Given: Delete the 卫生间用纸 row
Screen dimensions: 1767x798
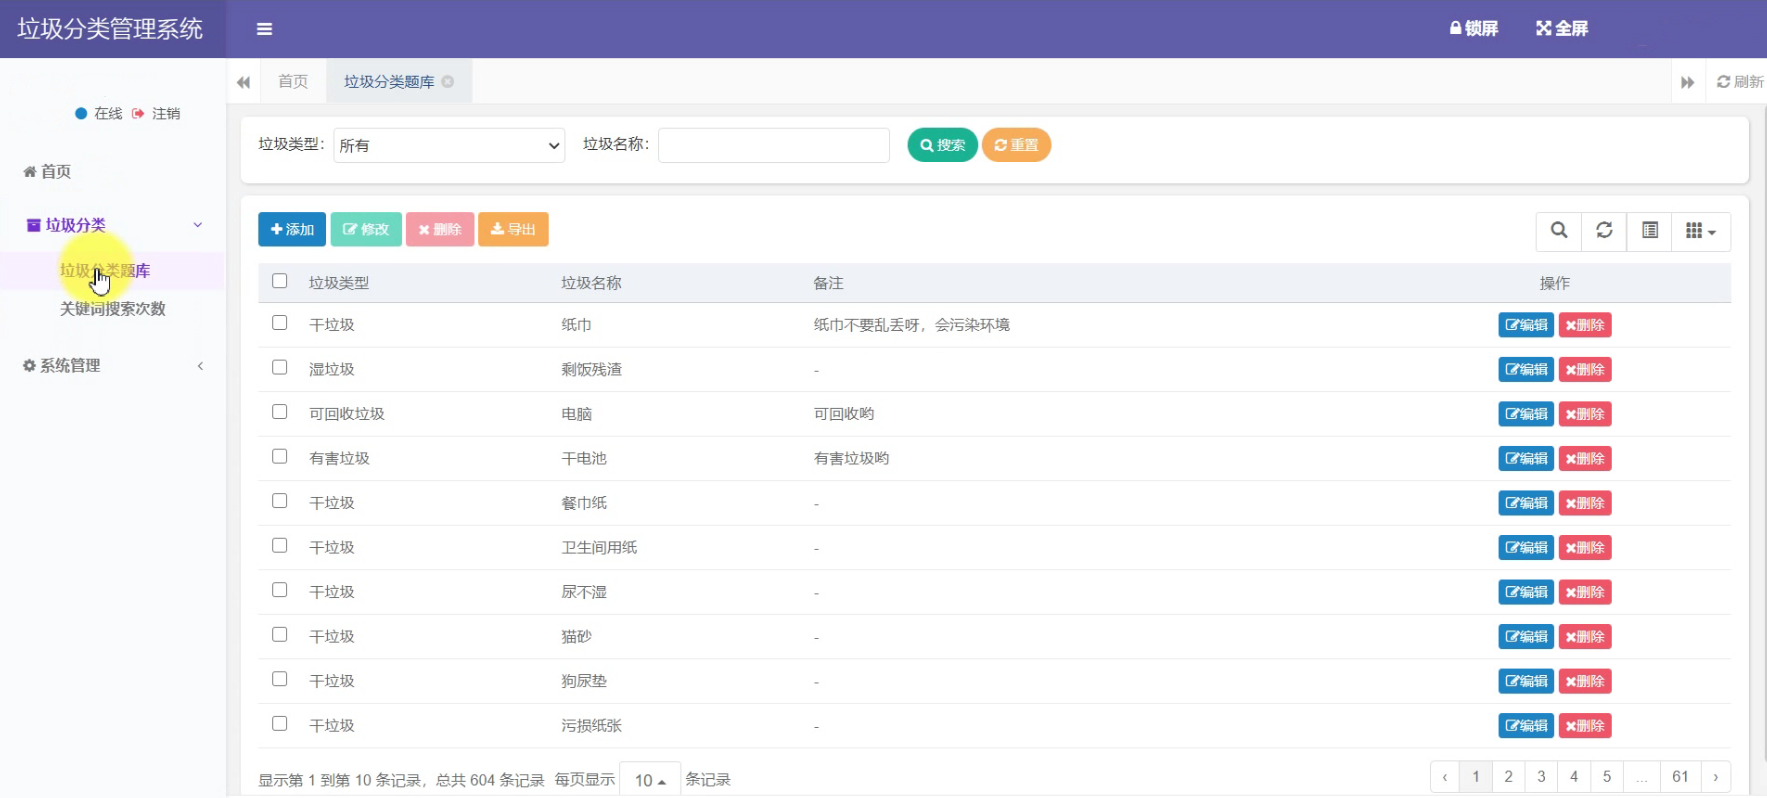Looking at the screenshot, I should point(1585,548).
